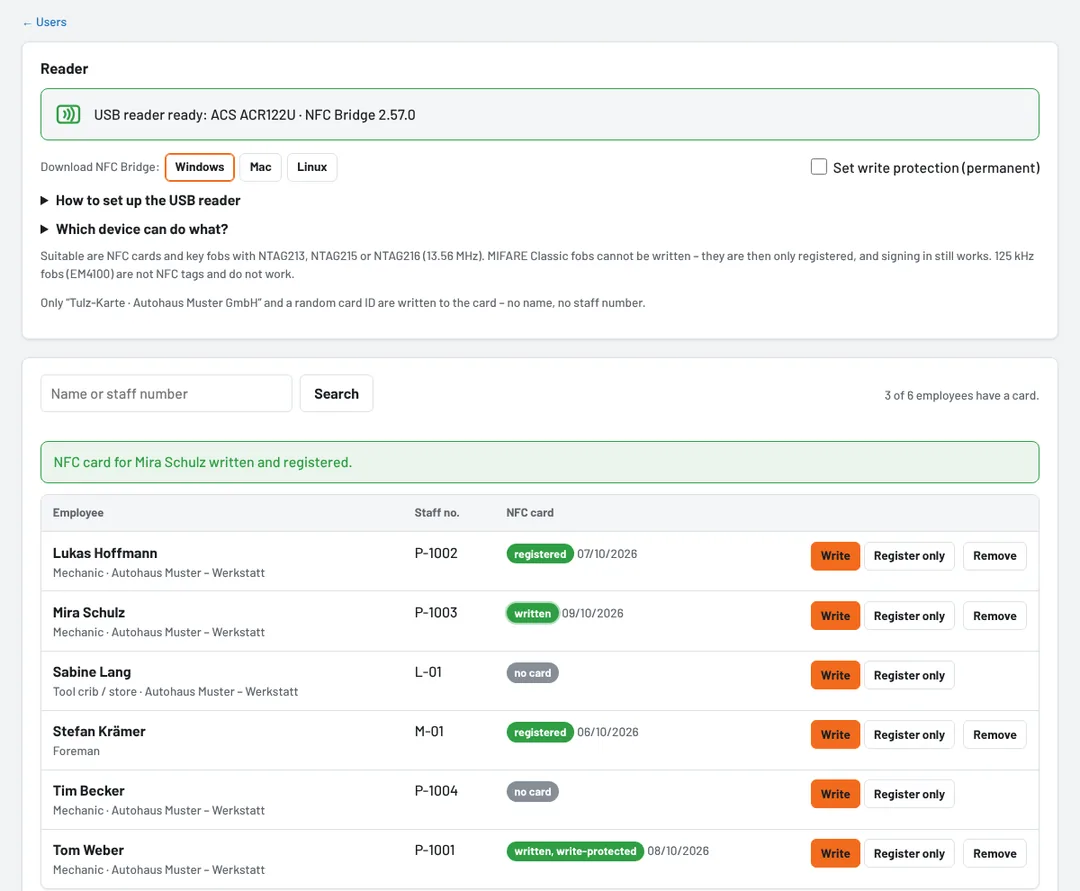Click the 'written' badge for Mira Schulz

[532, 614]
